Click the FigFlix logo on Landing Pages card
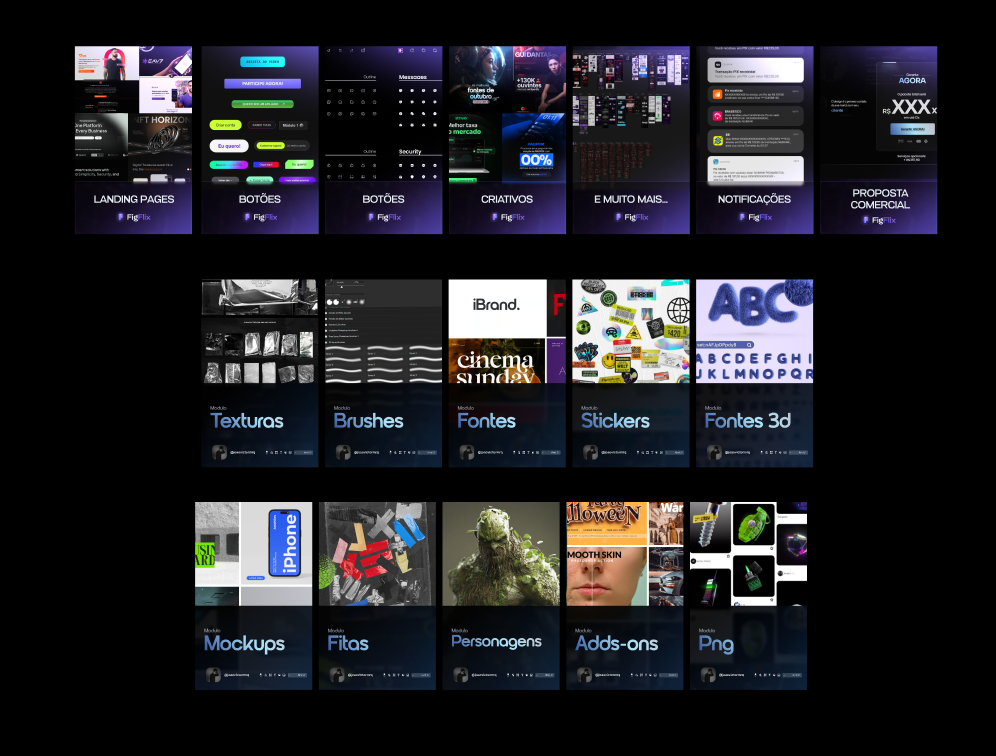The height and width of the screenshot is (756, 996). point(133,217)
